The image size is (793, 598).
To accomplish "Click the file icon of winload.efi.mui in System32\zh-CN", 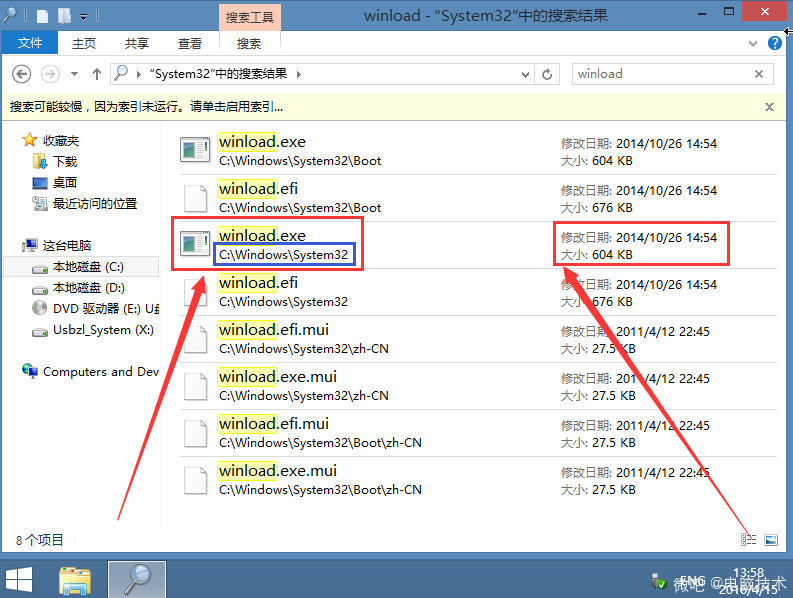I will click(x=195, y=339).
